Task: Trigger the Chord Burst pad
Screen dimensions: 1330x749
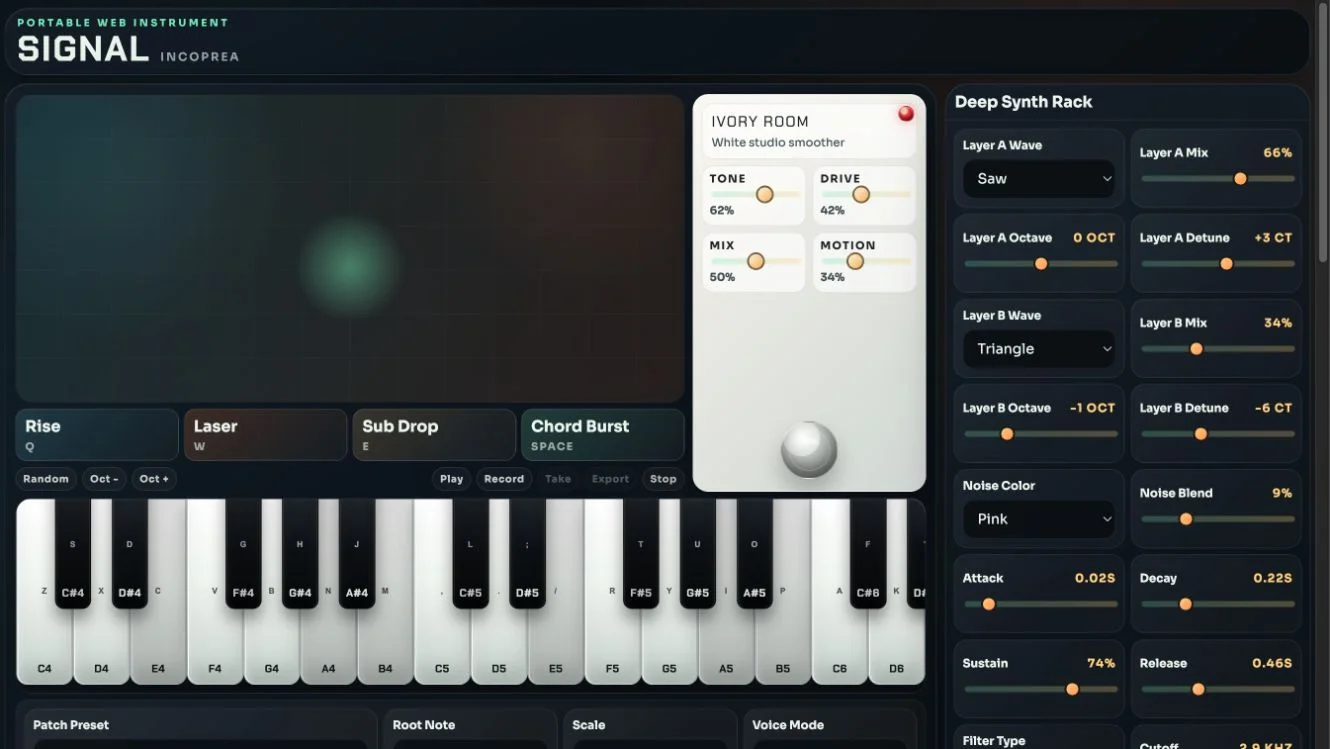Action: tap(603, 435)
